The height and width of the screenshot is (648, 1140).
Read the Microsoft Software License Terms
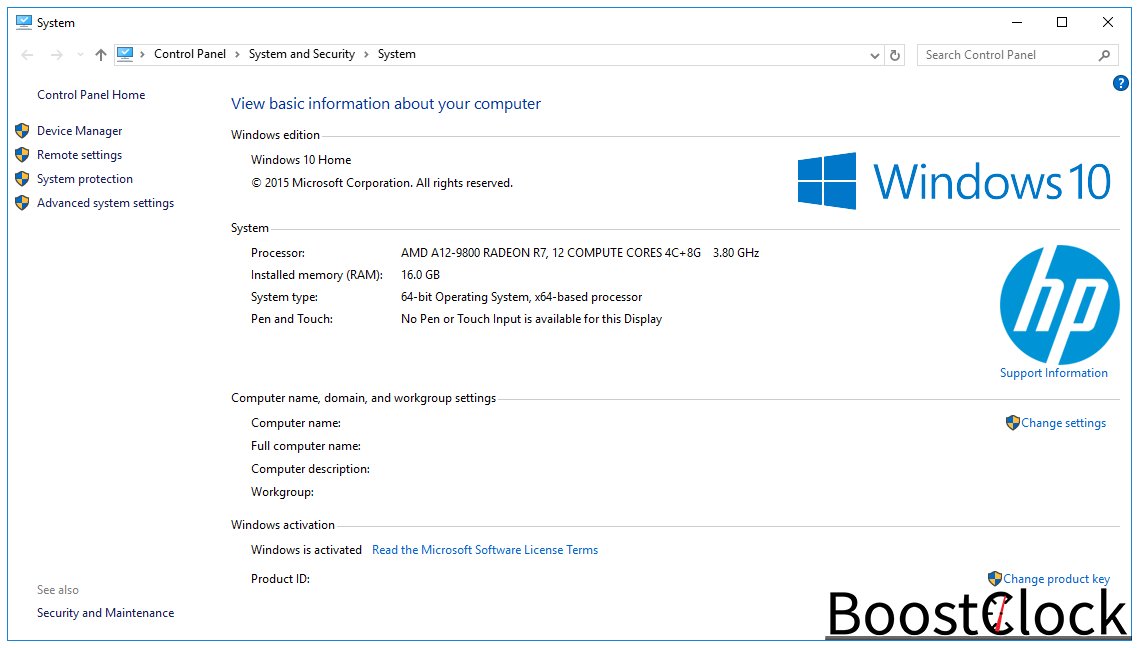tap(485, 550)
